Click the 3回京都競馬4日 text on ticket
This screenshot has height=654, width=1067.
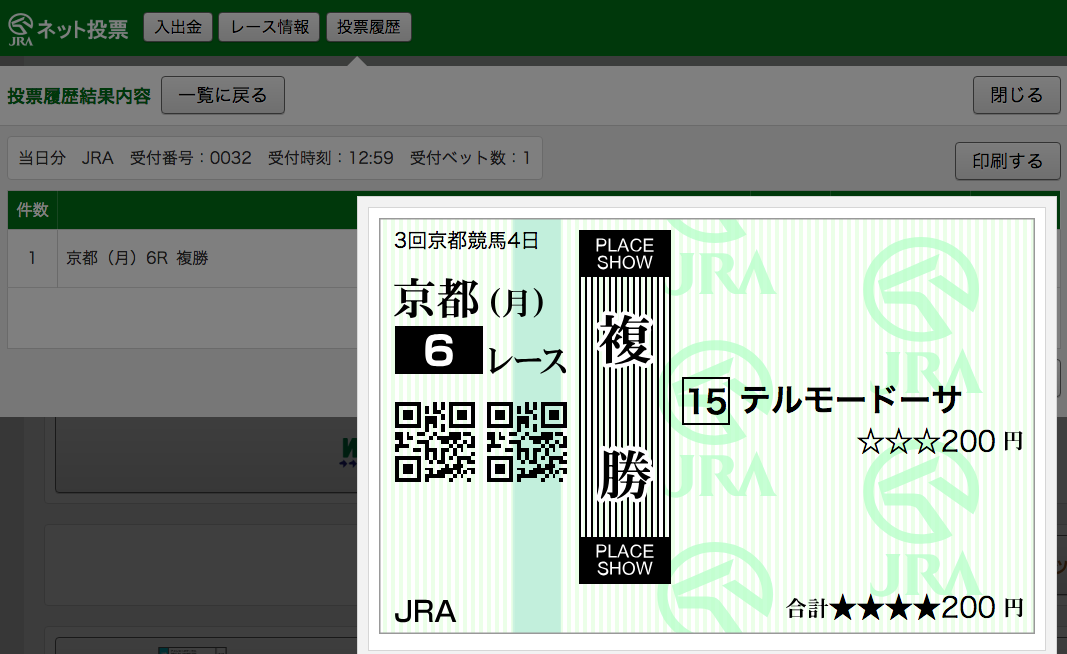[467, 240]
